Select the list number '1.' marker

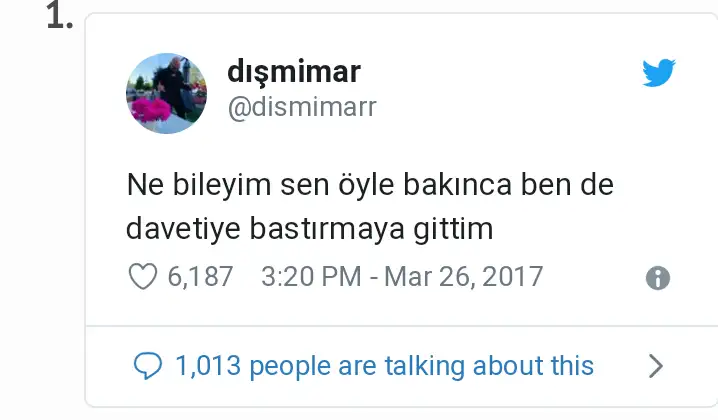tap(60, 17)
